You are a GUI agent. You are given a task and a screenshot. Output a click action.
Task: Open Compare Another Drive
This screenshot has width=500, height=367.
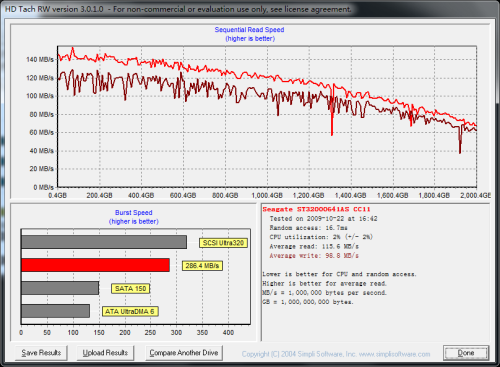[x=184, y=353]
